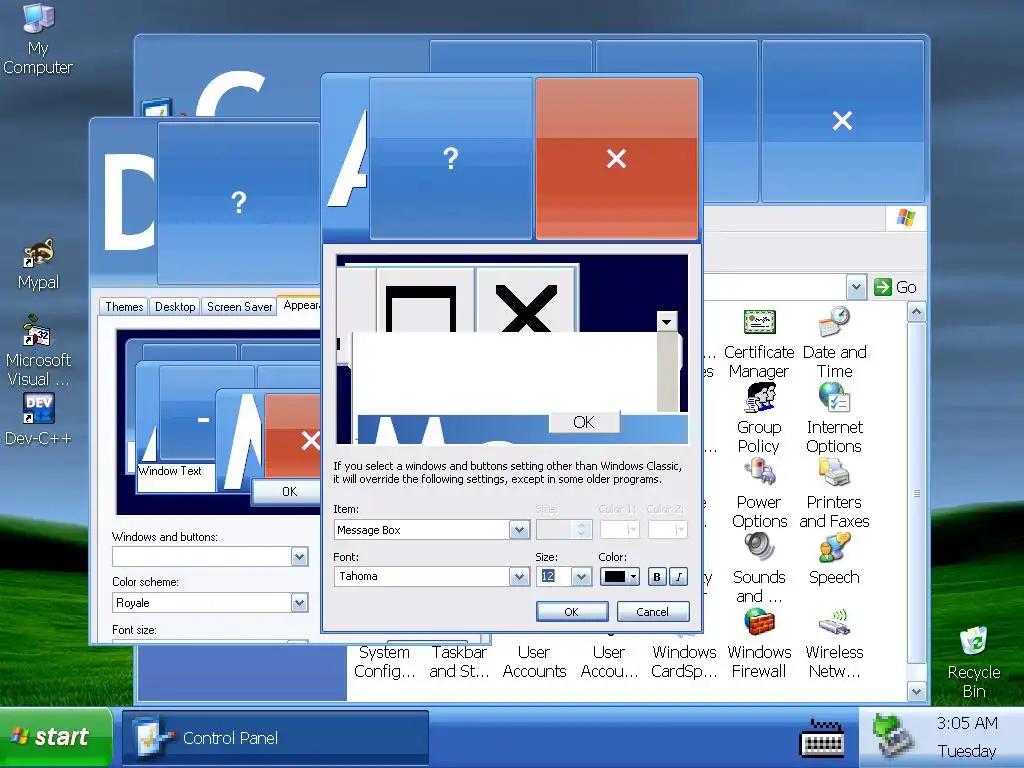Click Cancel in Advanced Appearance dialog

click(652, 612)
